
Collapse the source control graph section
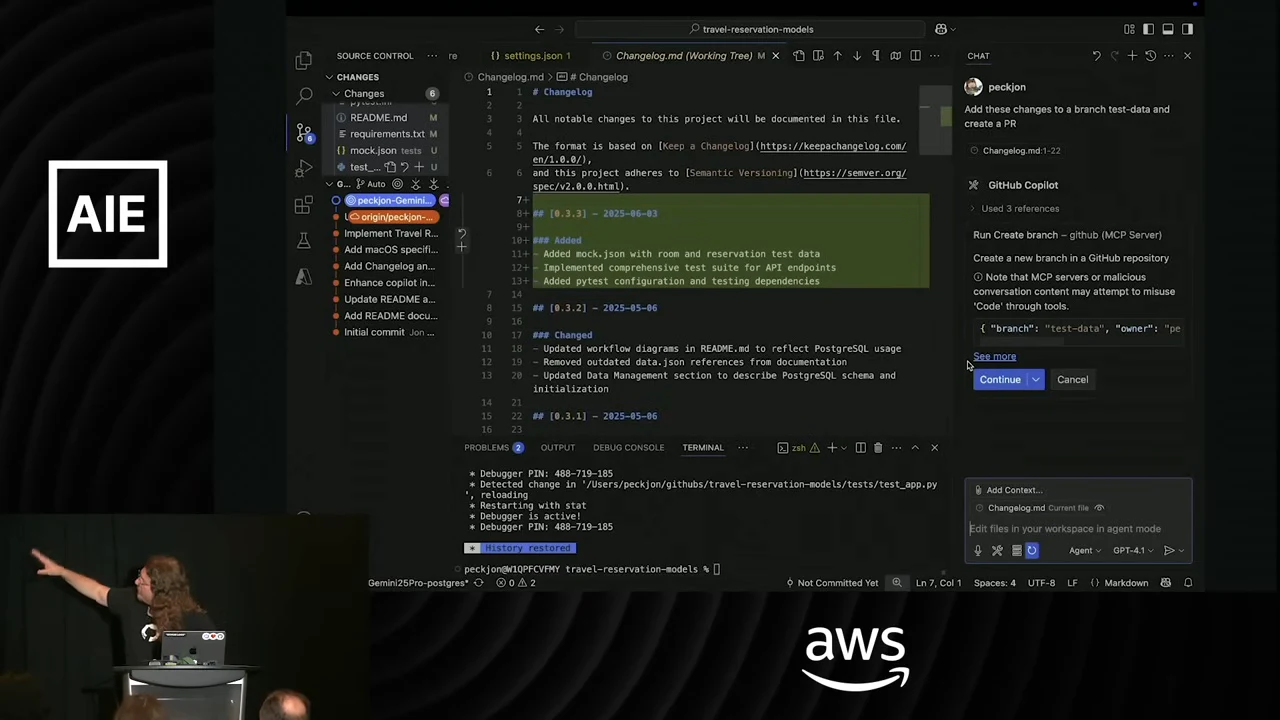pos(337,184)
